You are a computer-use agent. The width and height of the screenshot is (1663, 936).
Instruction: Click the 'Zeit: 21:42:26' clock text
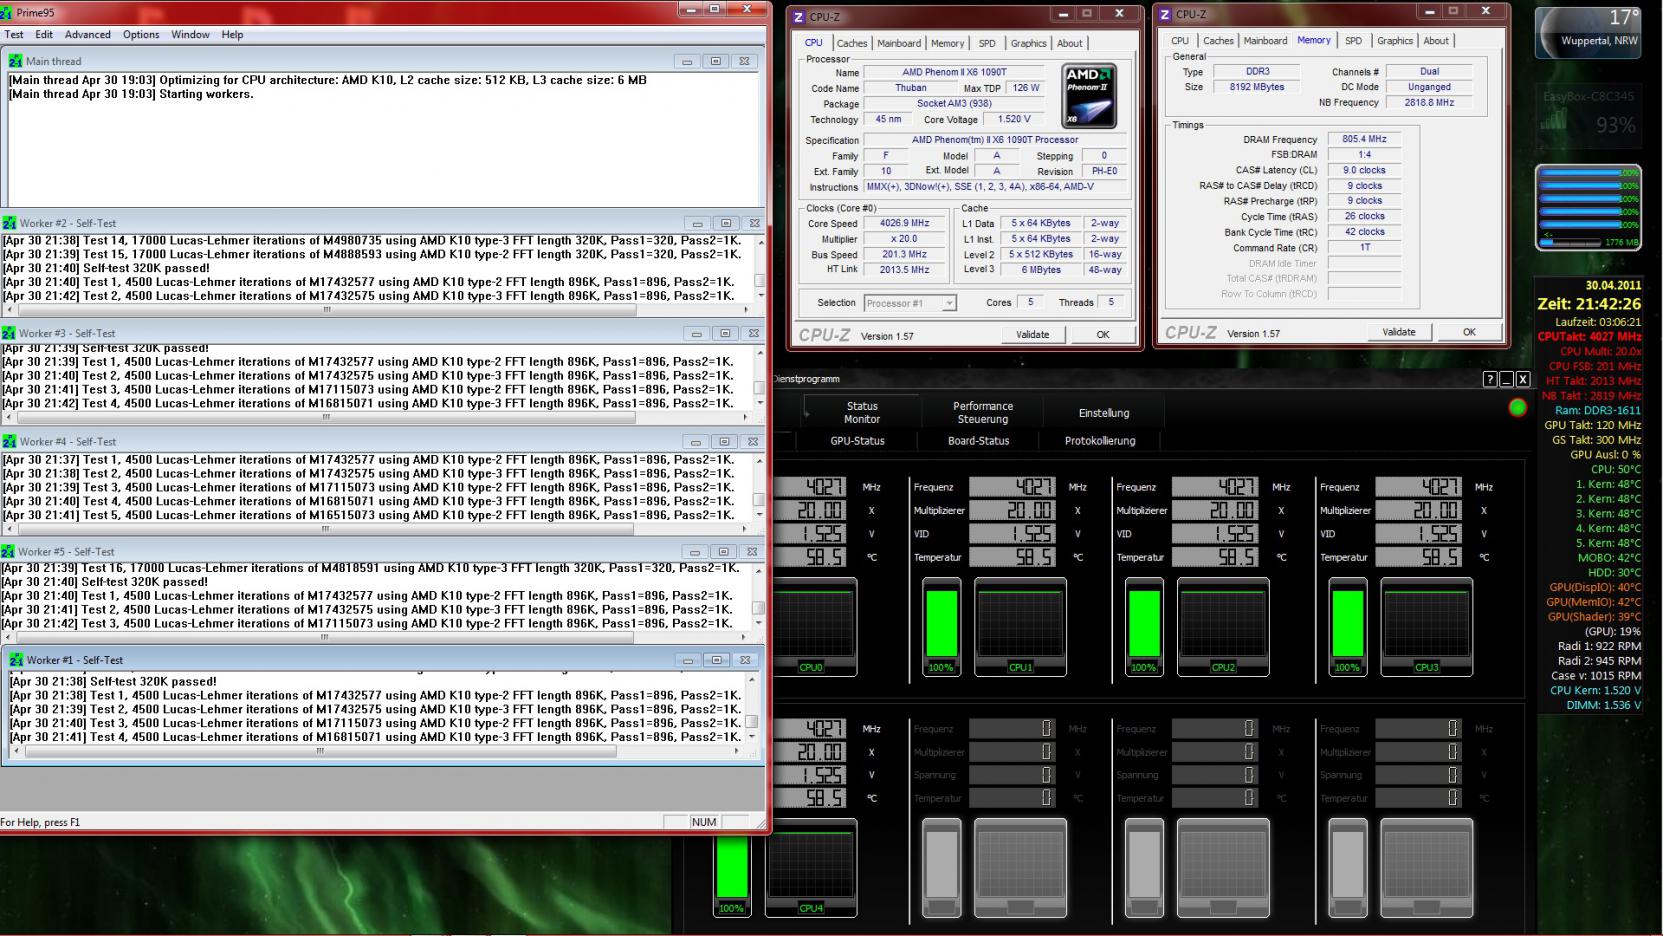coord(1589,304)
